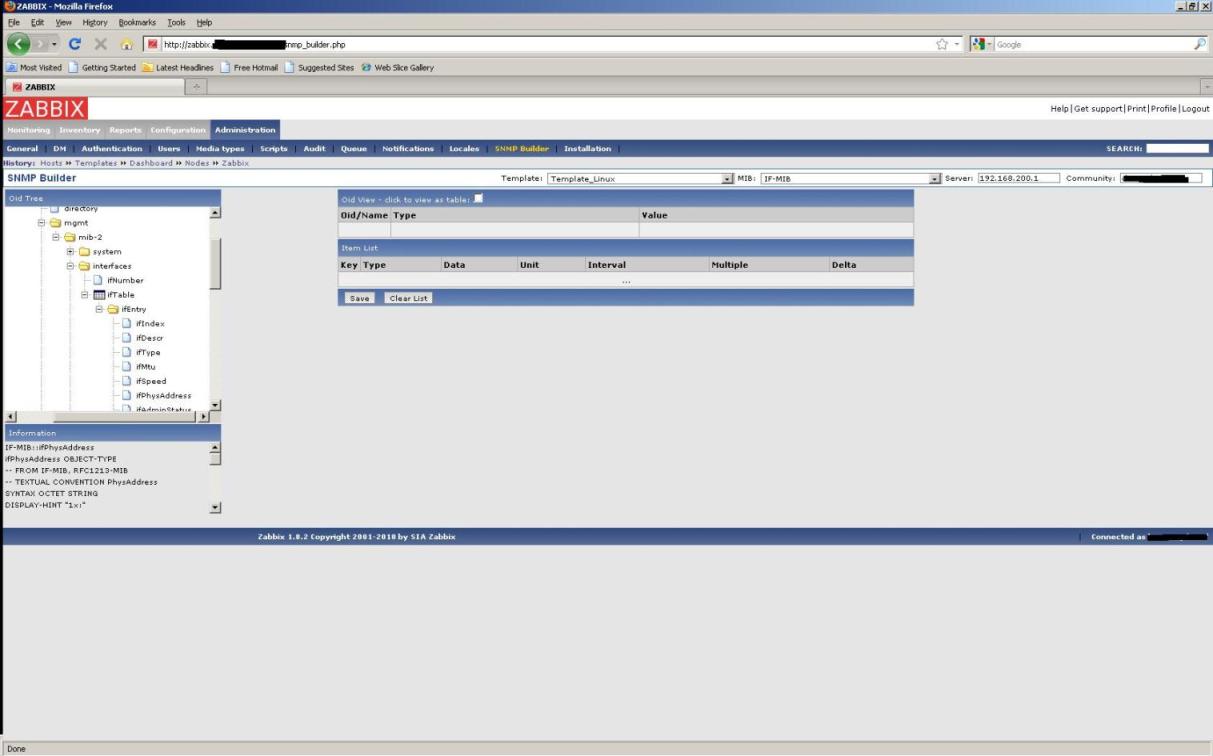Image resolution: width=1213 pixels, height=756 pixels.
Task: Collapse the ifTable tree node
Action: 84,295
